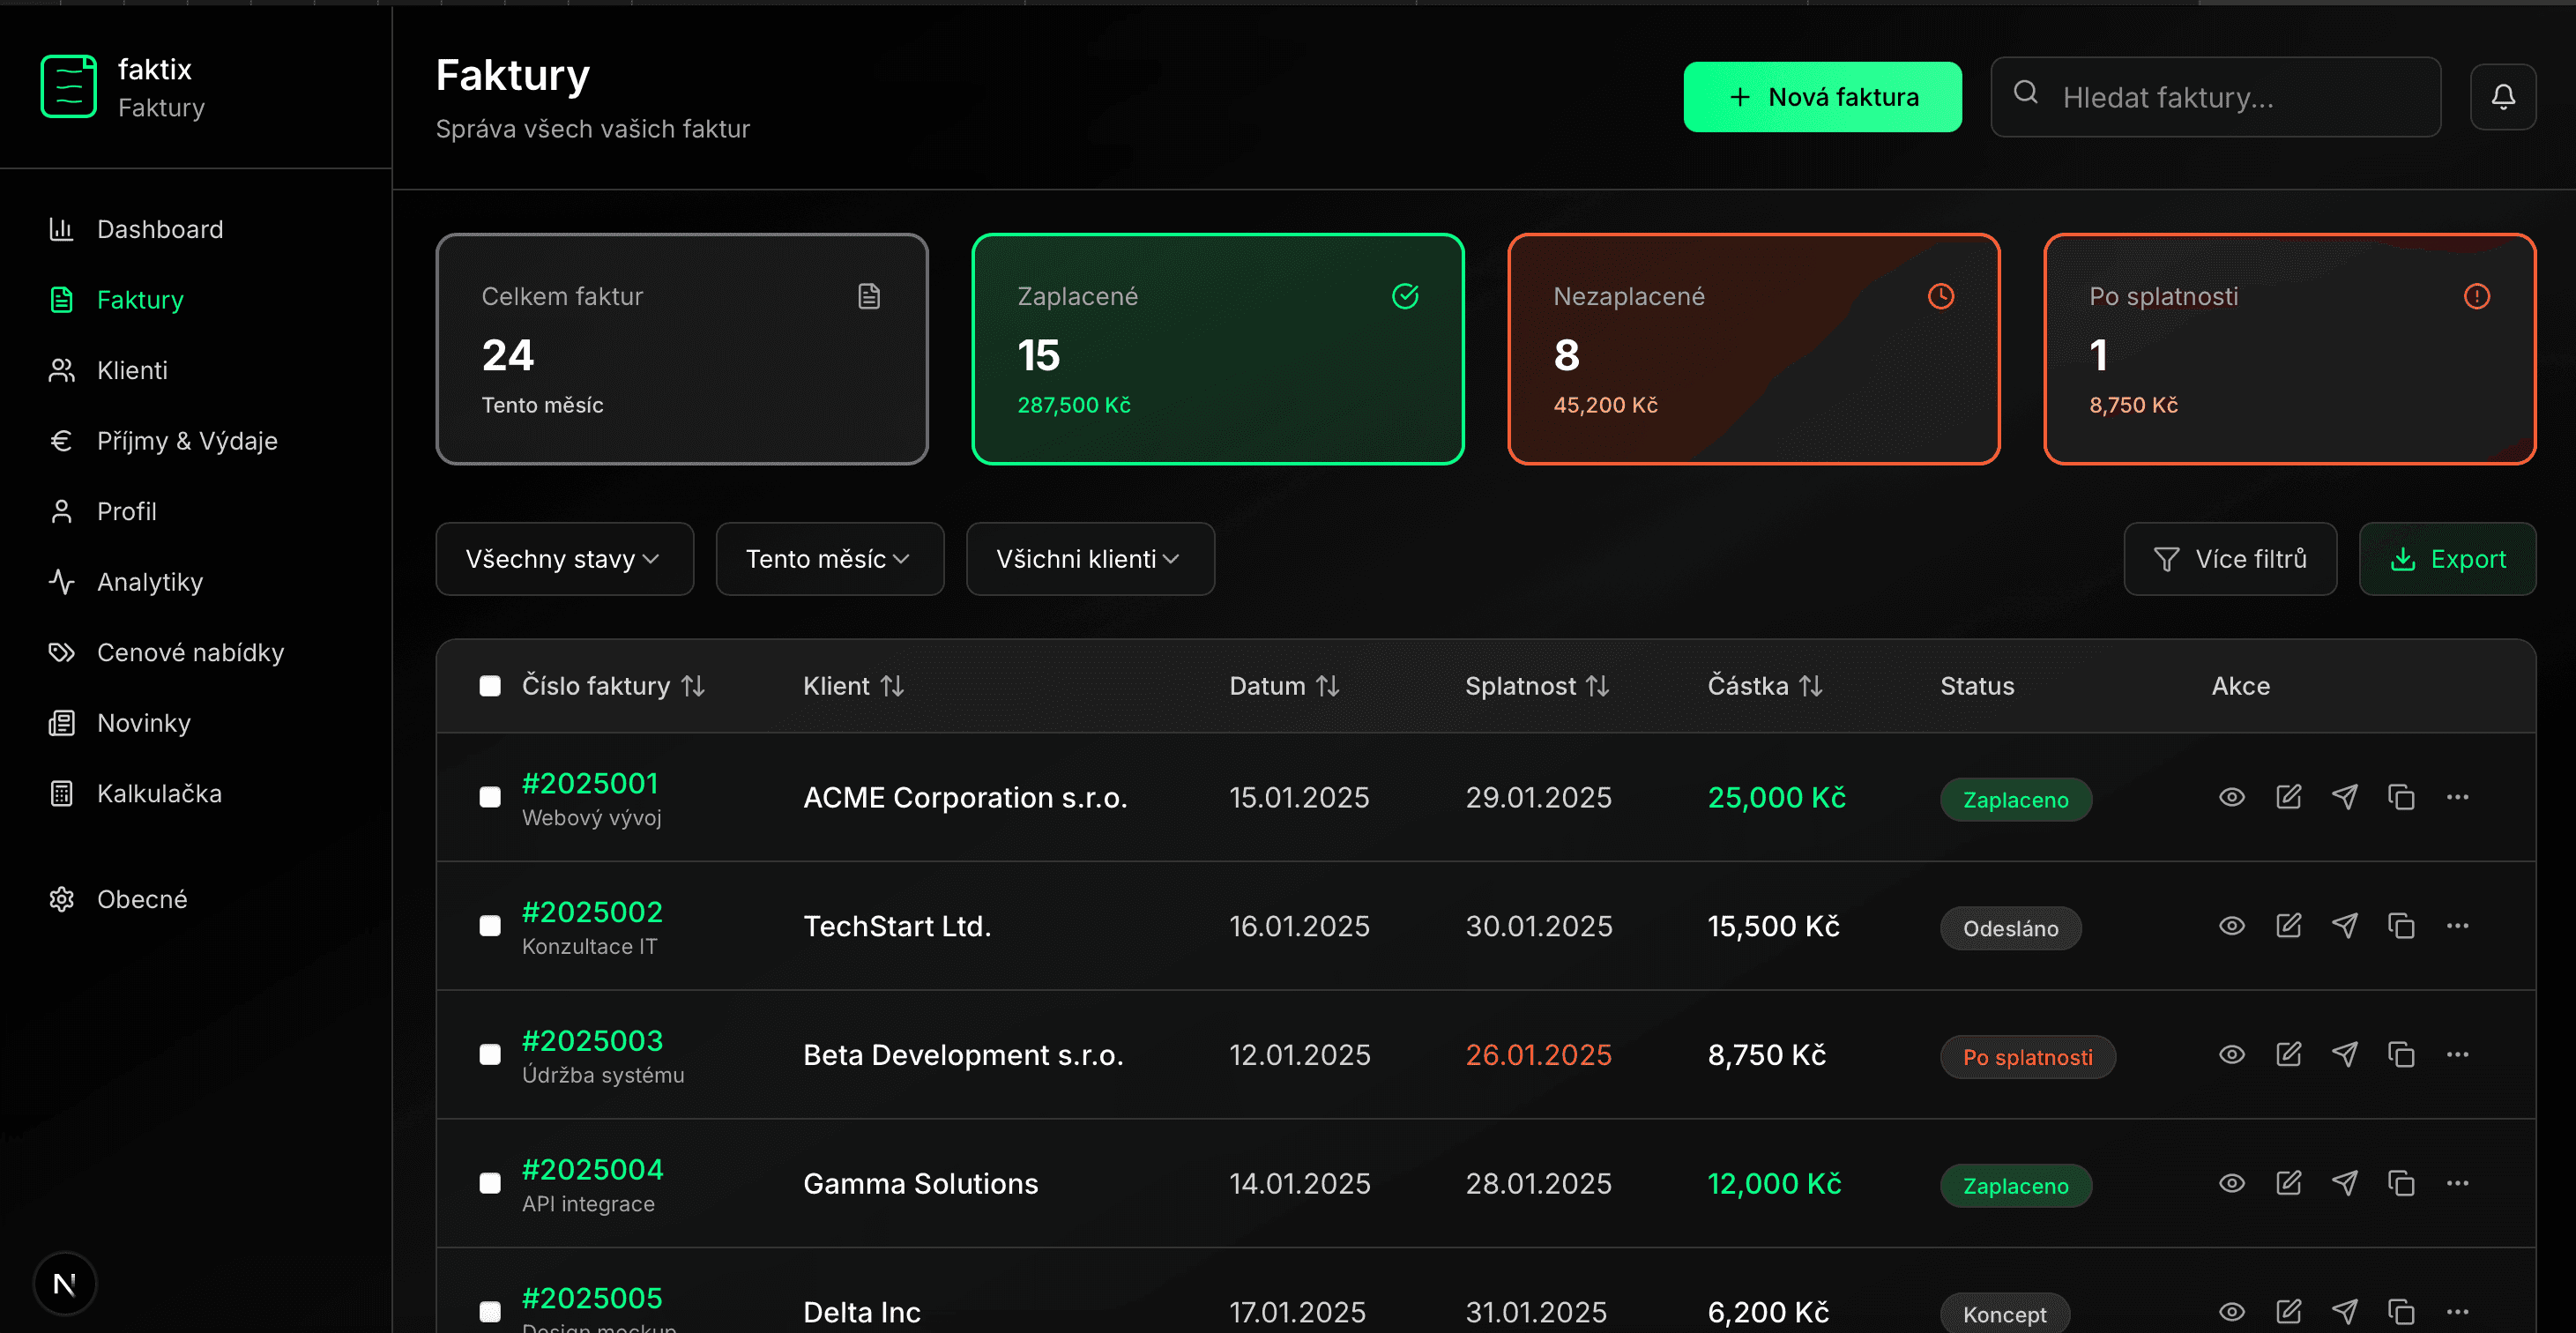Switch to the Klienti section

tap(132, 370)
